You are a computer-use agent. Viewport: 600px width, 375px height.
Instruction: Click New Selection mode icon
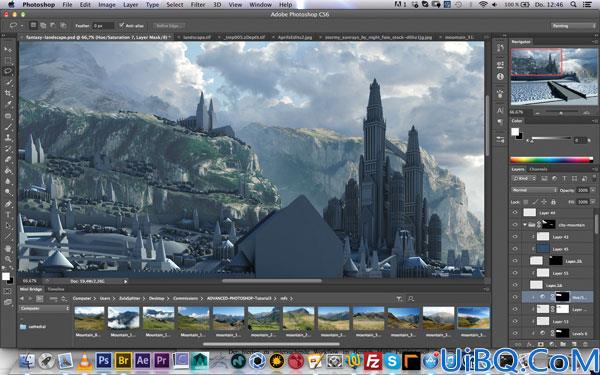pos(33,26)
